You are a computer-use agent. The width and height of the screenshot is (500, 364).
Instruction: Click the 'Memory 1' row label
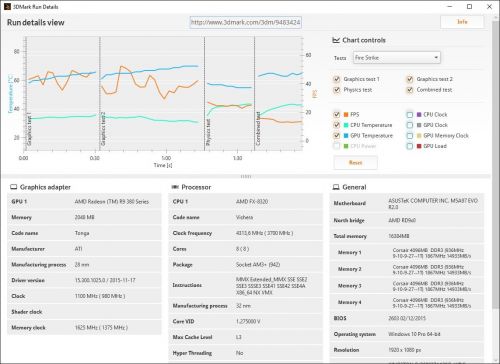coord(350,253)
